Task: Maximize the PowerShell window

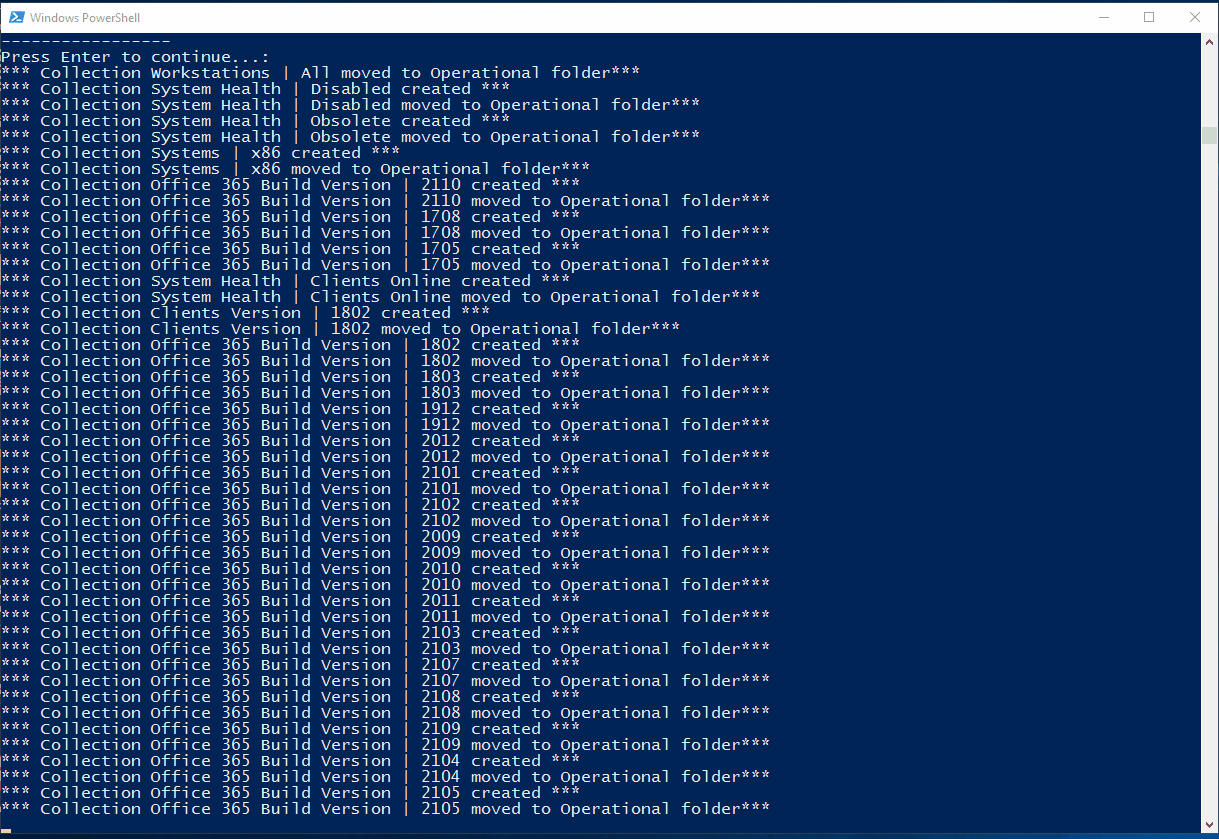Action: pos(1150,17)
